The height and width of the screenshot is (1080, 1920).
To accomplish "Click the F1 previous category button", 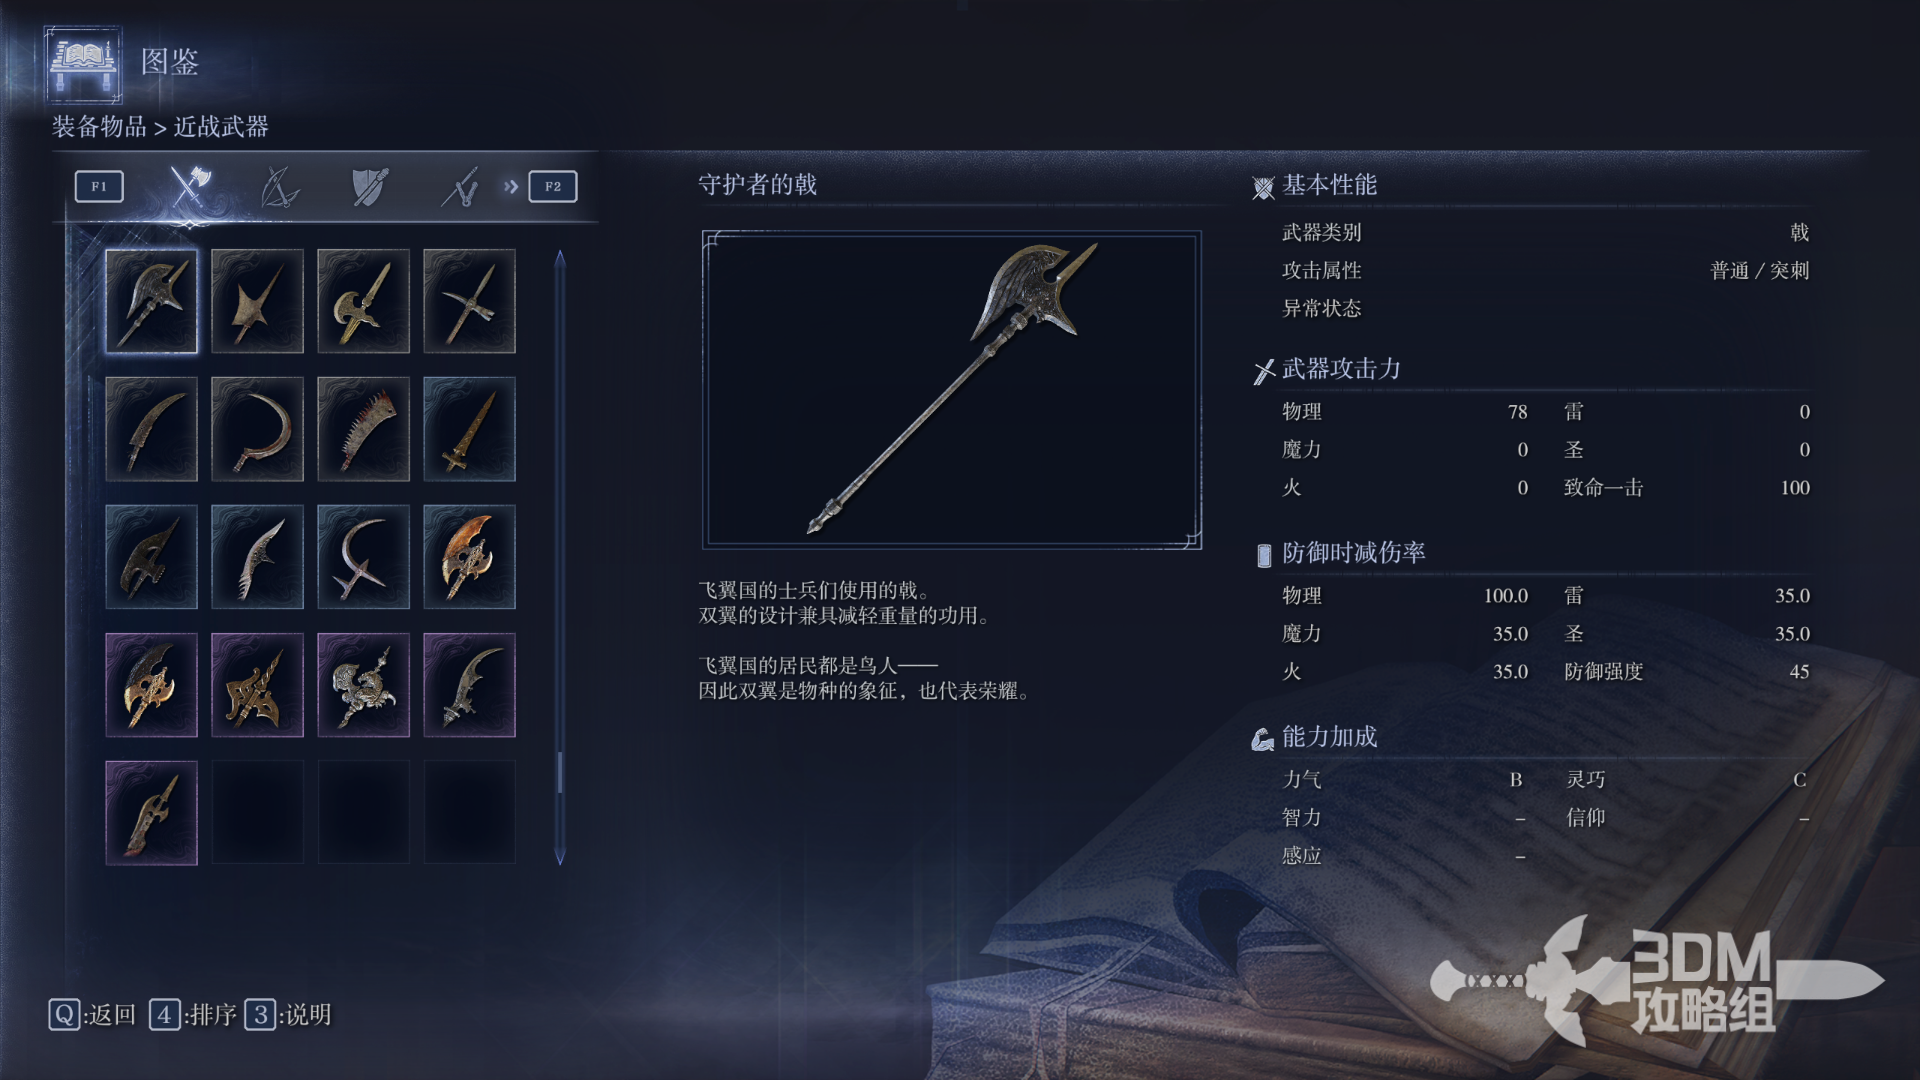I will 99,187.
